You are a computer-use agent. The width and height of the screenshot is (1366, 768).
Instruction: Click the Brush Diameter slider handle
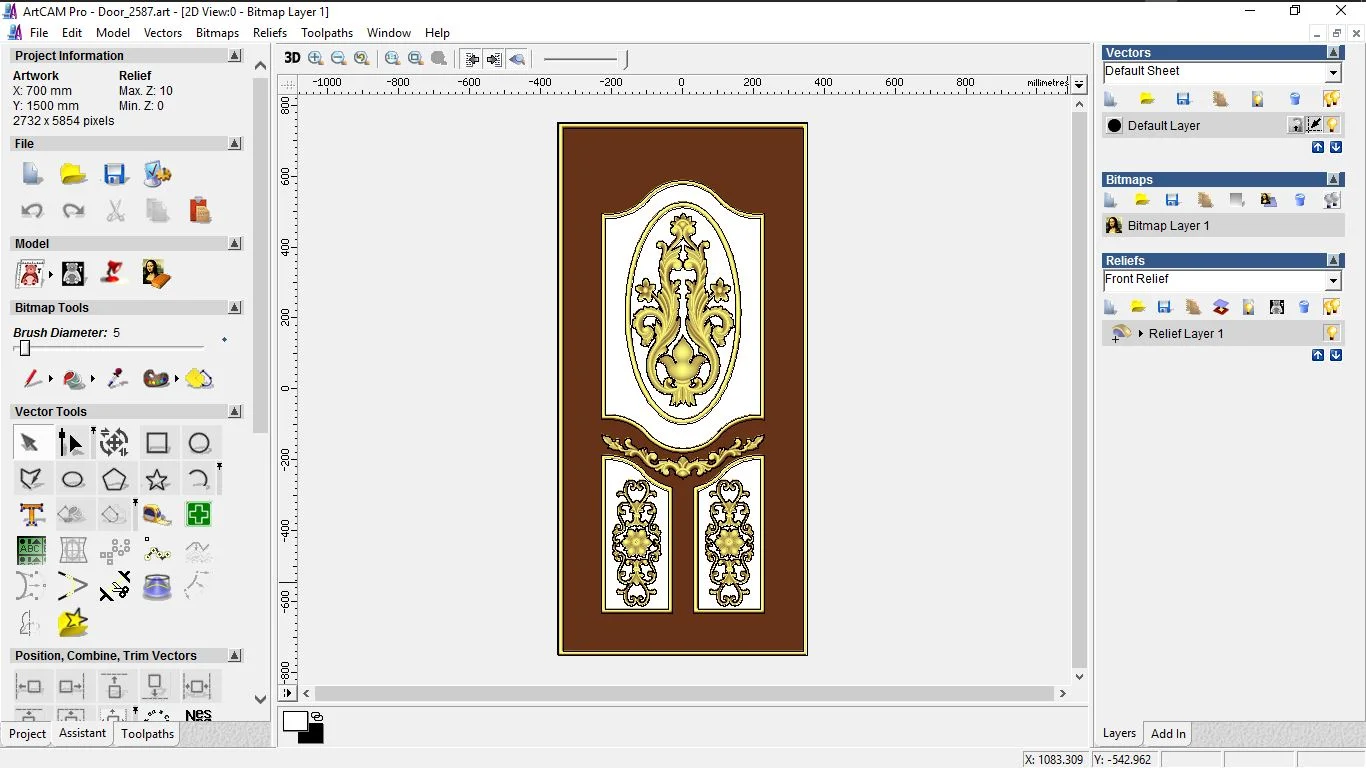25,348
